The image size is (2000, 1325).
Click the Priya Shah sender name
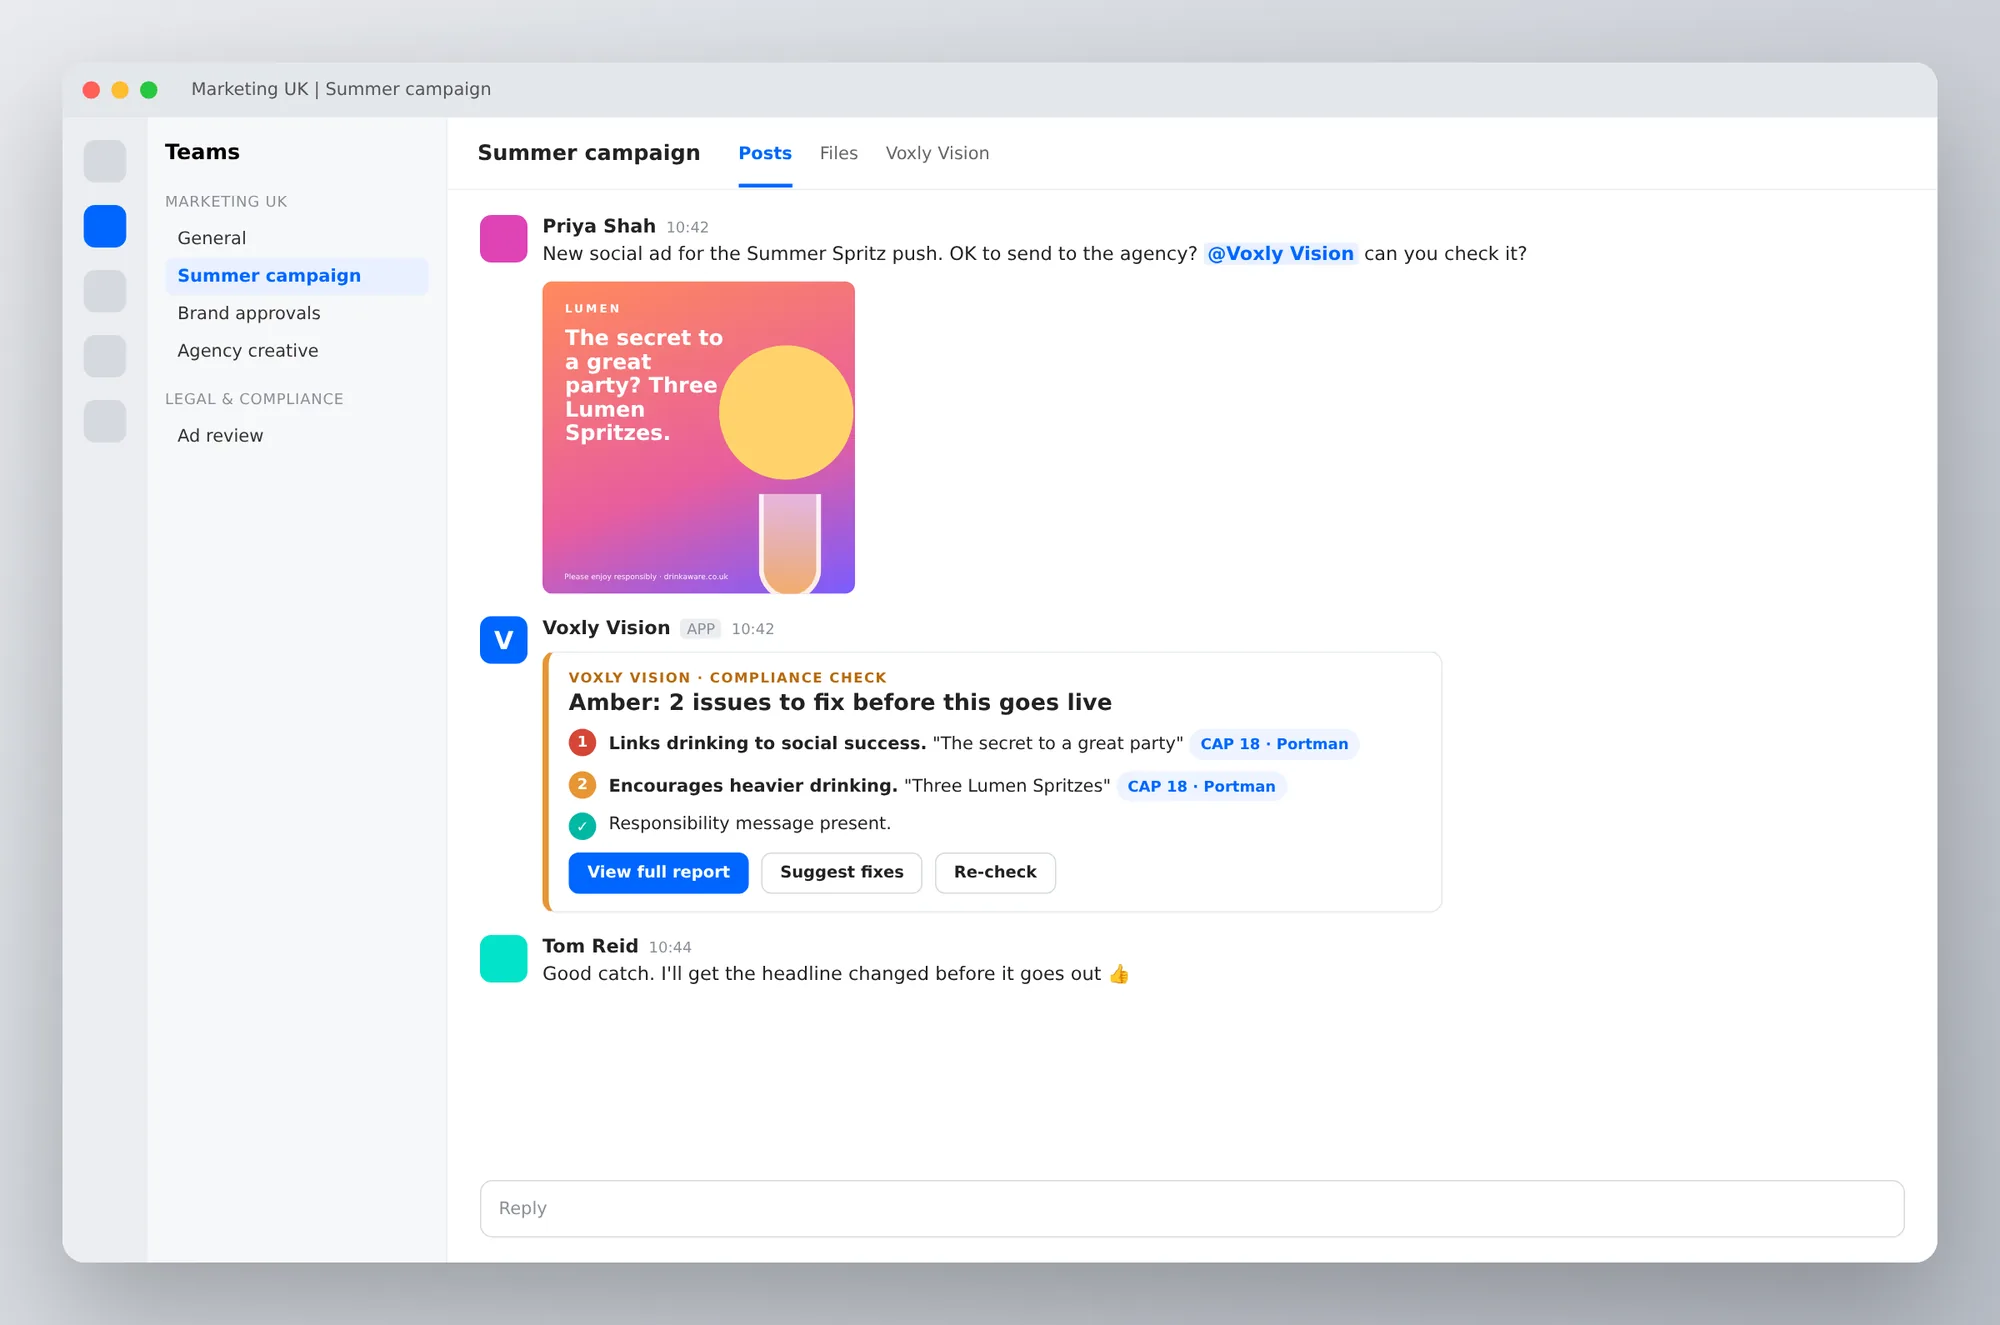pyautogui.click(x=599, y=226)
